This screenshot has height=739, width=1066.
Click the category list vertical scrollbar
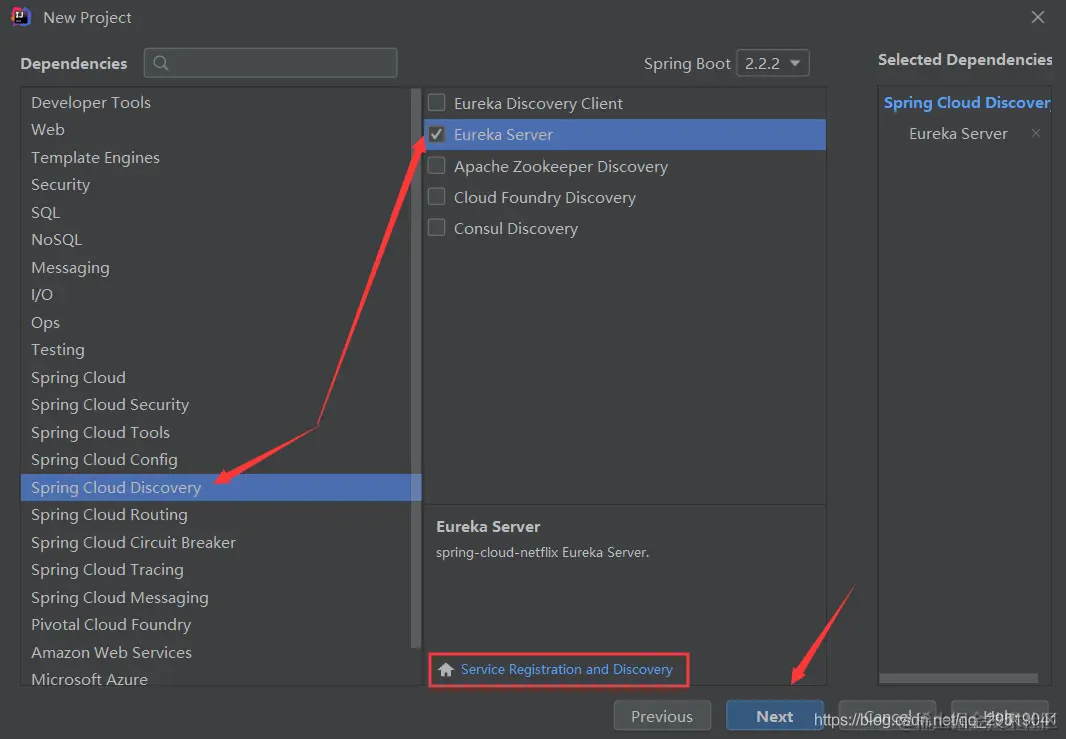(x=415, y=367)
